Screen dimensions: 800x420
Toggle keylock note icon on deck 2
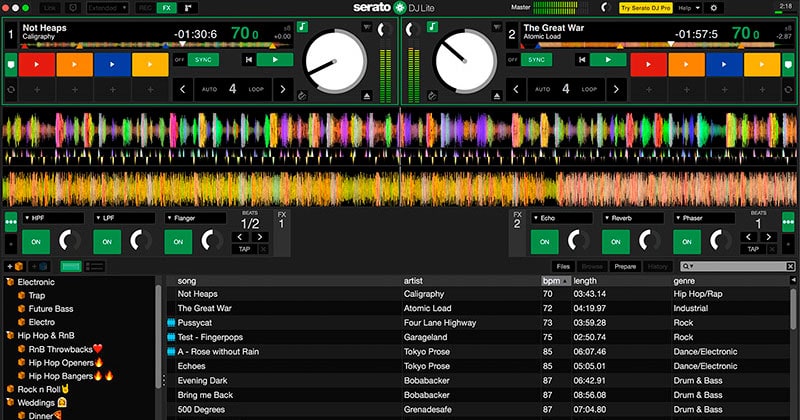(x=432, y=27)
